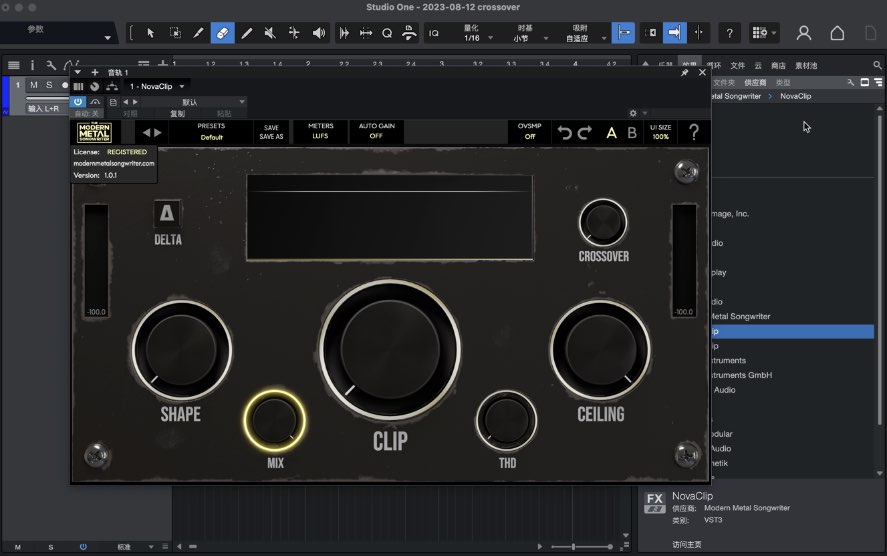Toggle autoscroll arrow button
This screenshot has width=887, height=556.
click(674, 33)
